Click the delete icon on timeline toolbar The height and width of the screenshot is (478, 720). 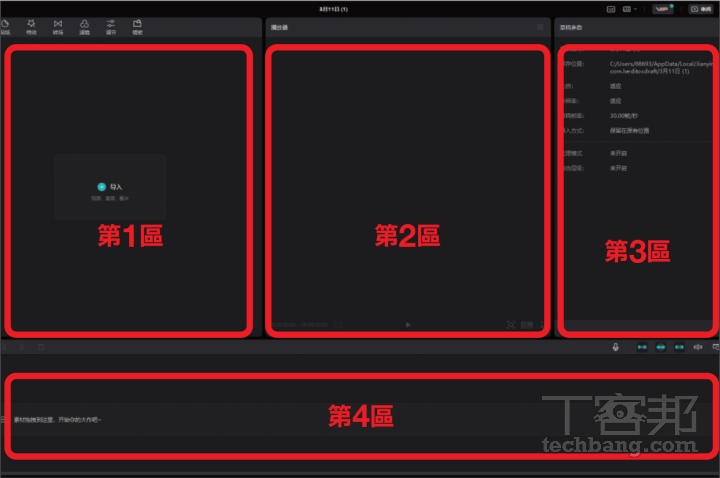click(x=40, y=347)
